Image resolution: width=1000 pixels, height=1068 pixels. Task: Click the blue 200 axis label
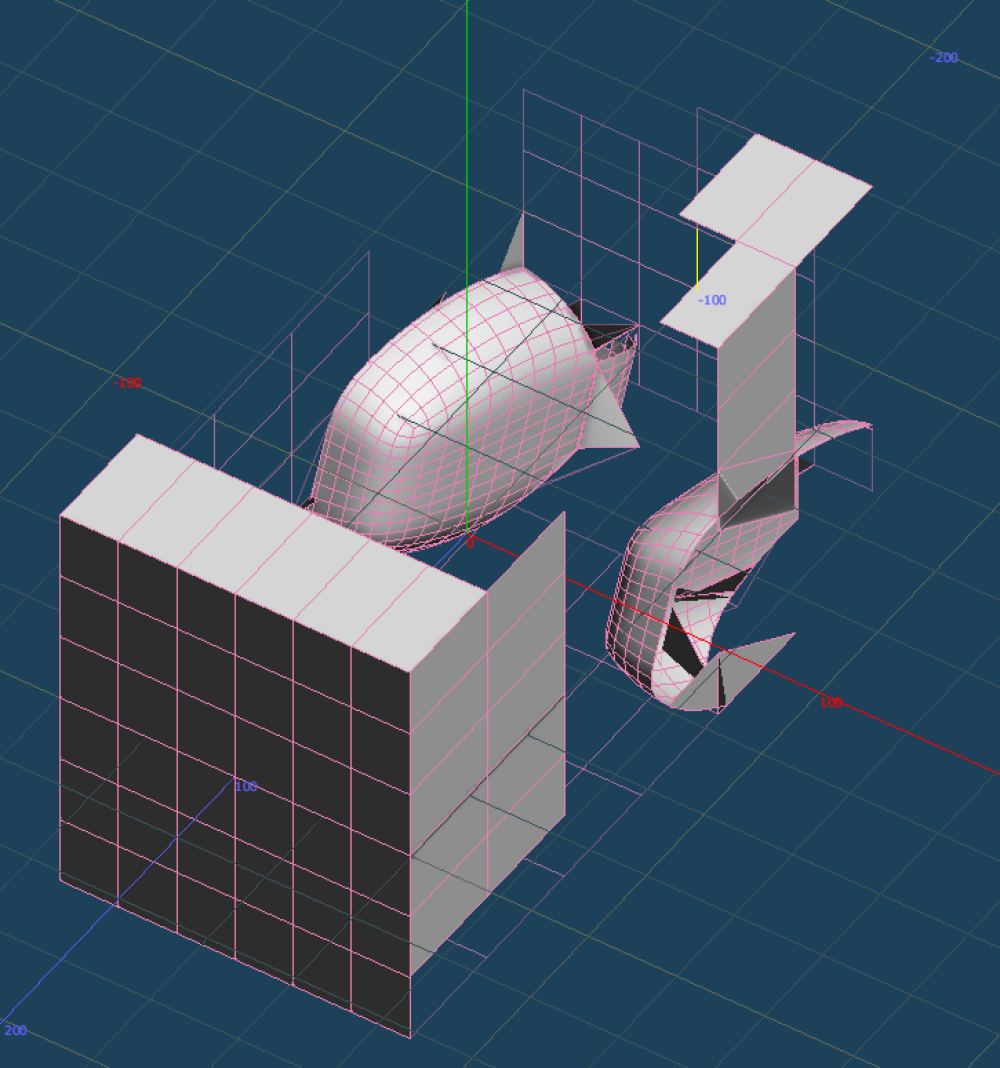tap(15, 1031)
